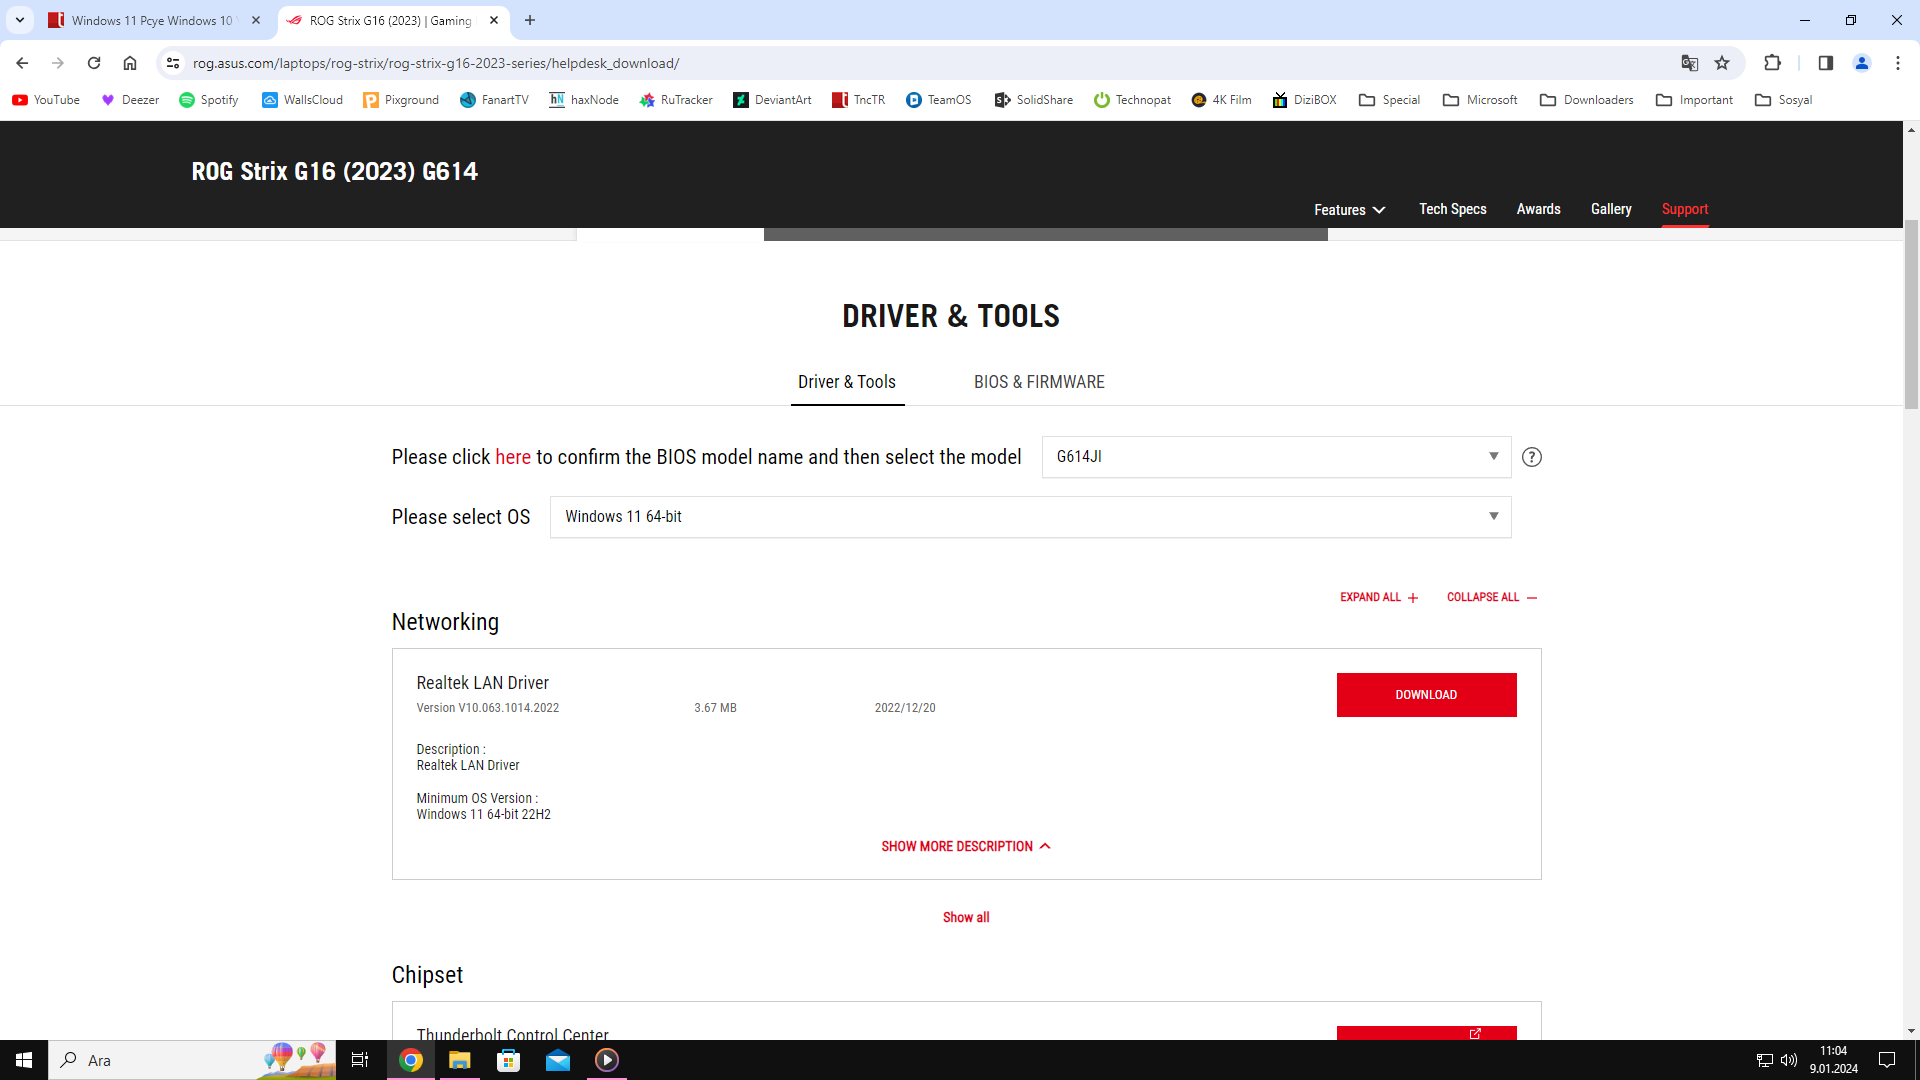Open the YouTube bookmark
The height and width of the screenshot is (1080, 1920).
46,100
